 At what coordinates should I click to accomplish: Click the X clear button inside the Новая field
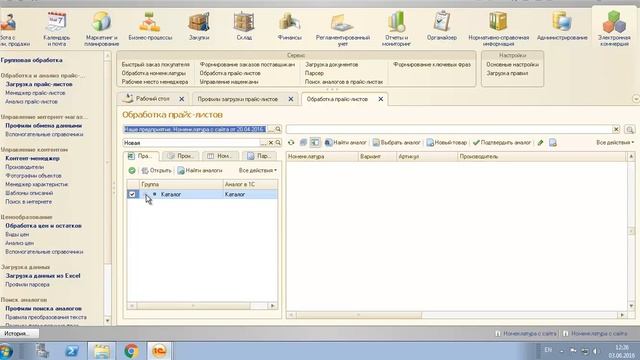[271, 142]
